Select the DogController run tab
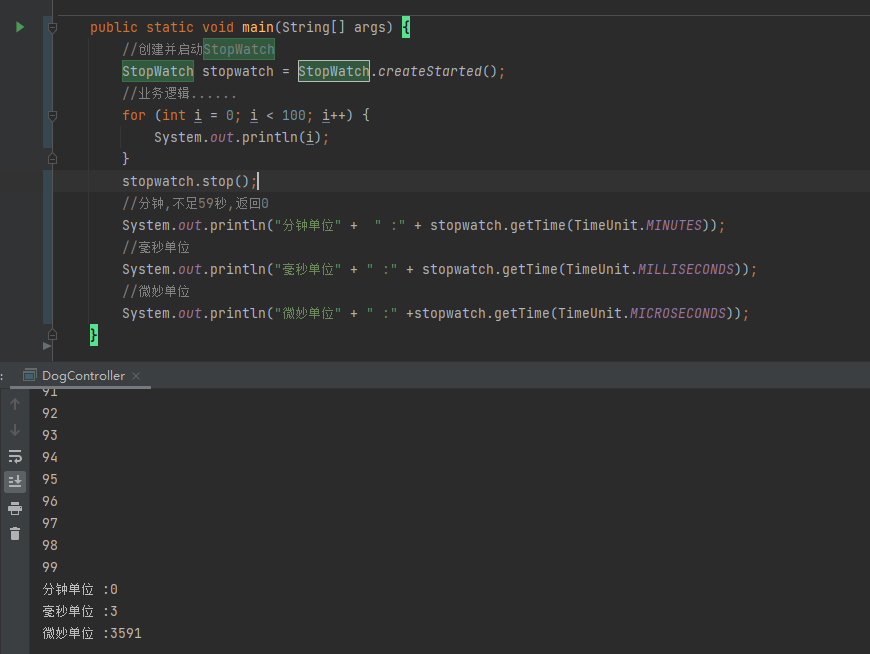The image size is (870, 654). (83, 376)
